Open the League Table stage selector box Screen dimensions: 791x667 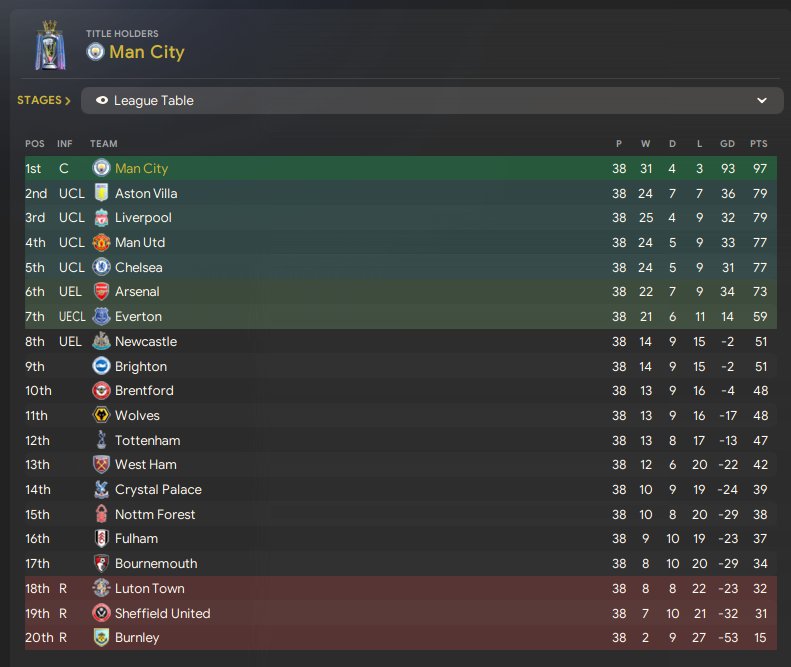tap(432, 100)
